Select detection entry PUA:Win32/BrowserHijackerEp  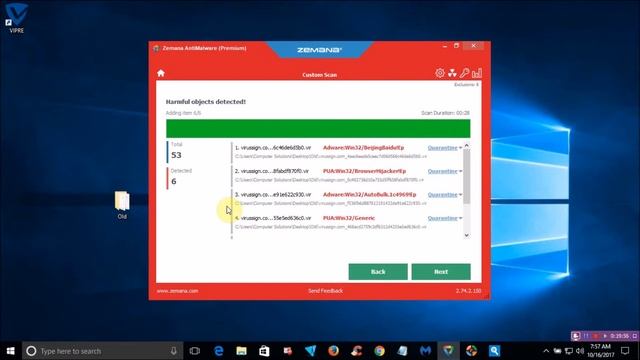coord(364,171)
